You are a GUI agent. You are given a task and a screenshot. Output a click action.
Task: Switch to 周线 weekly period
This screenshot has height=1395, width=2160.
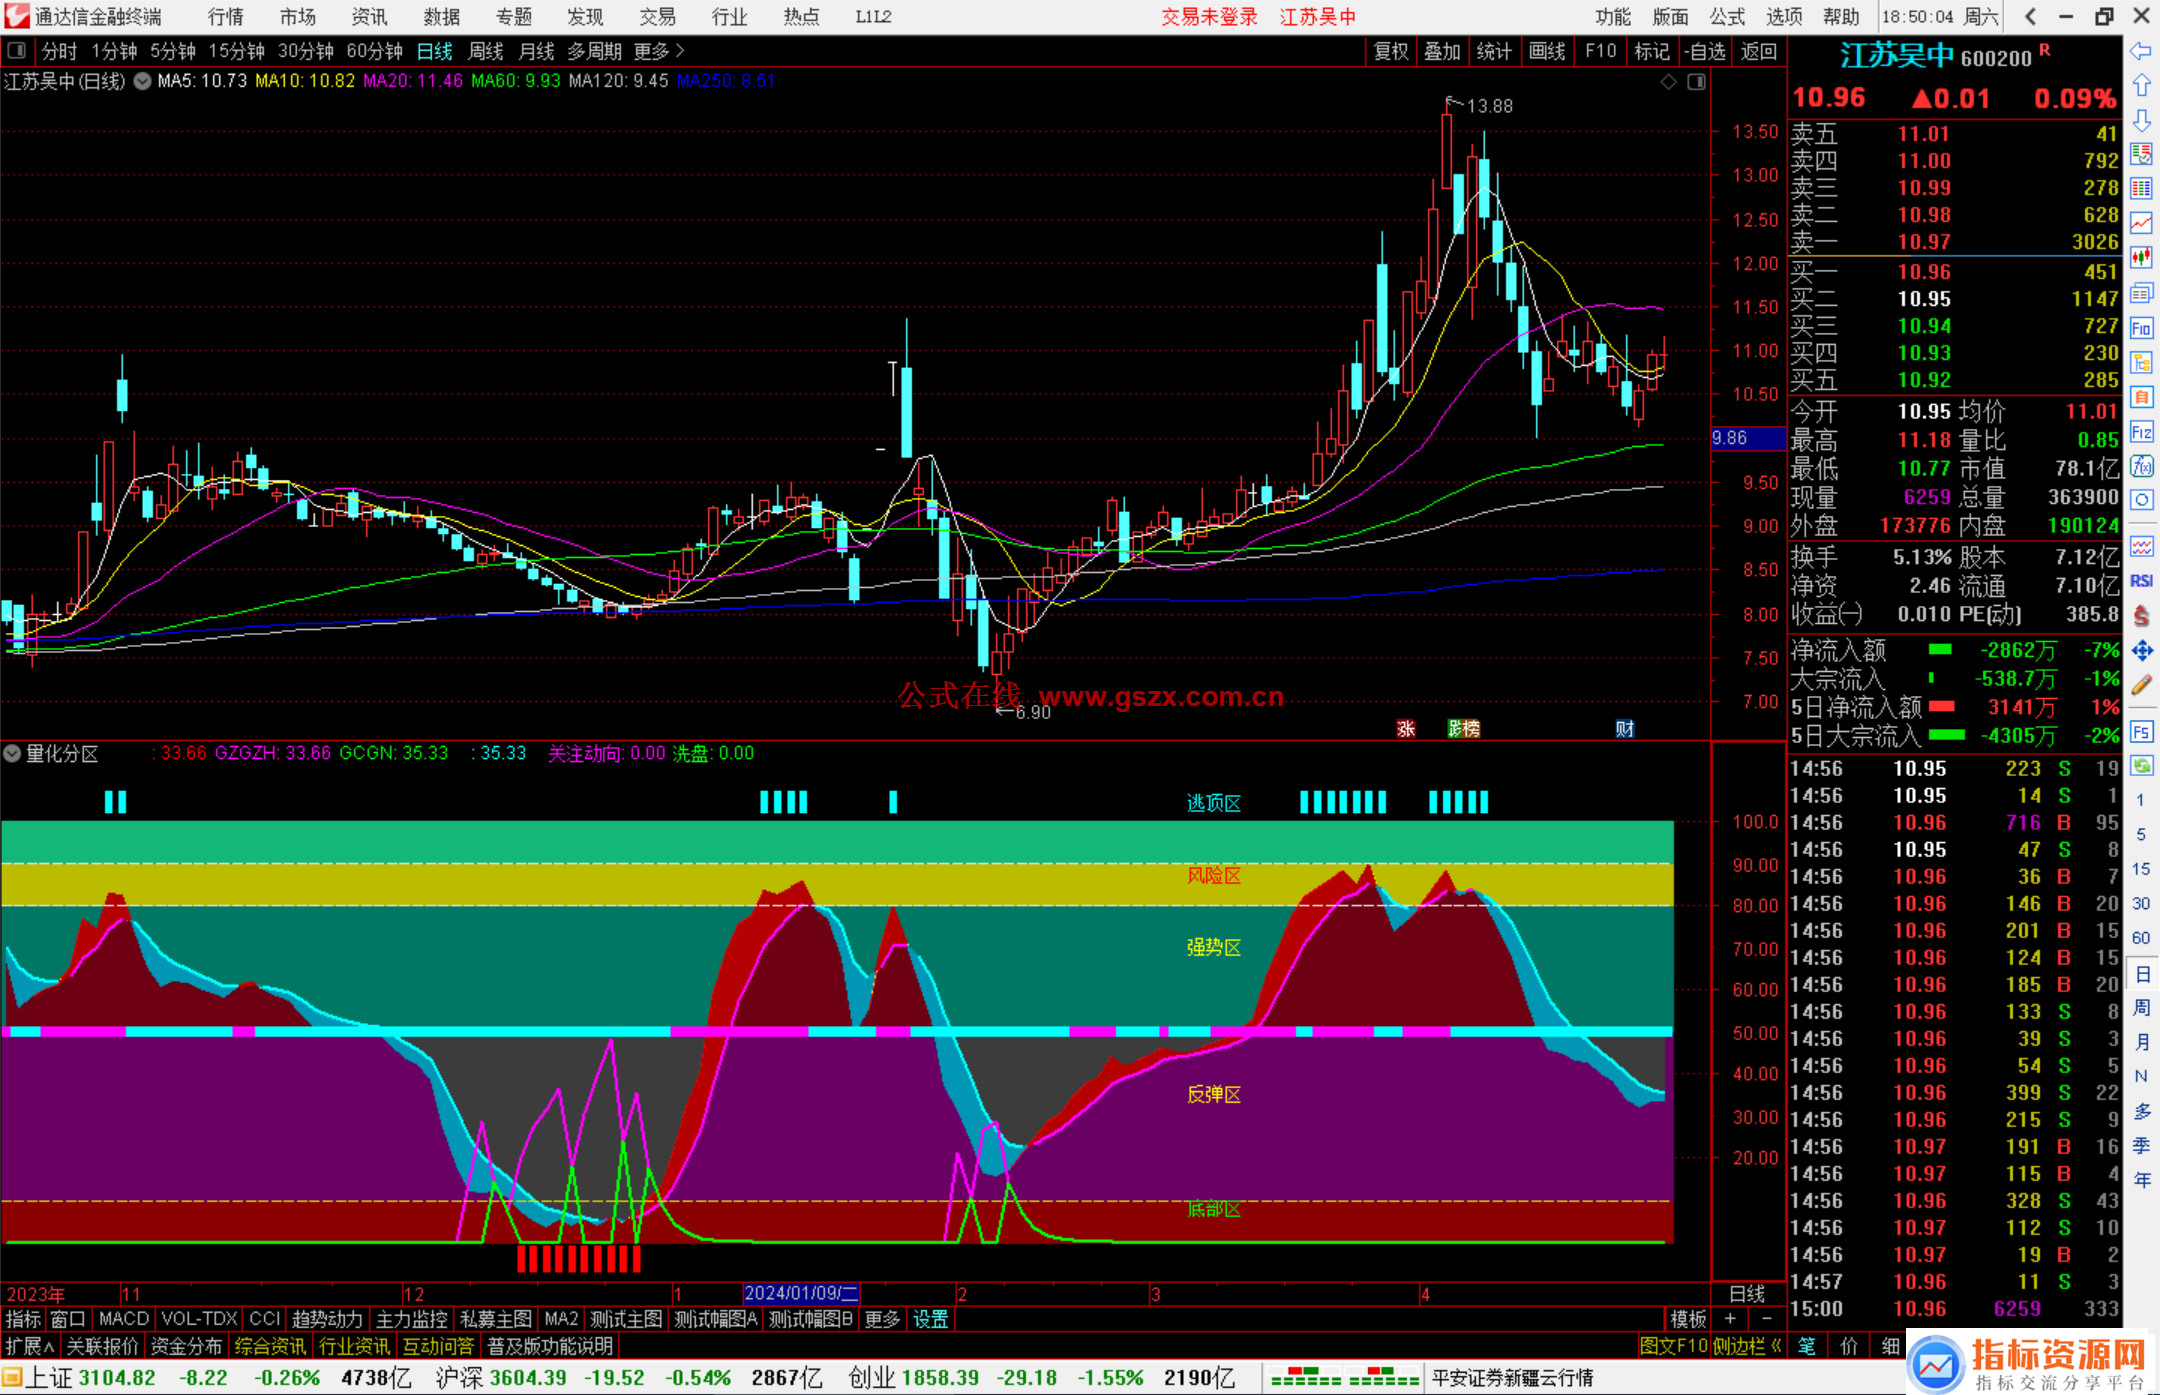pyautogui.click(x=486, y=51)
